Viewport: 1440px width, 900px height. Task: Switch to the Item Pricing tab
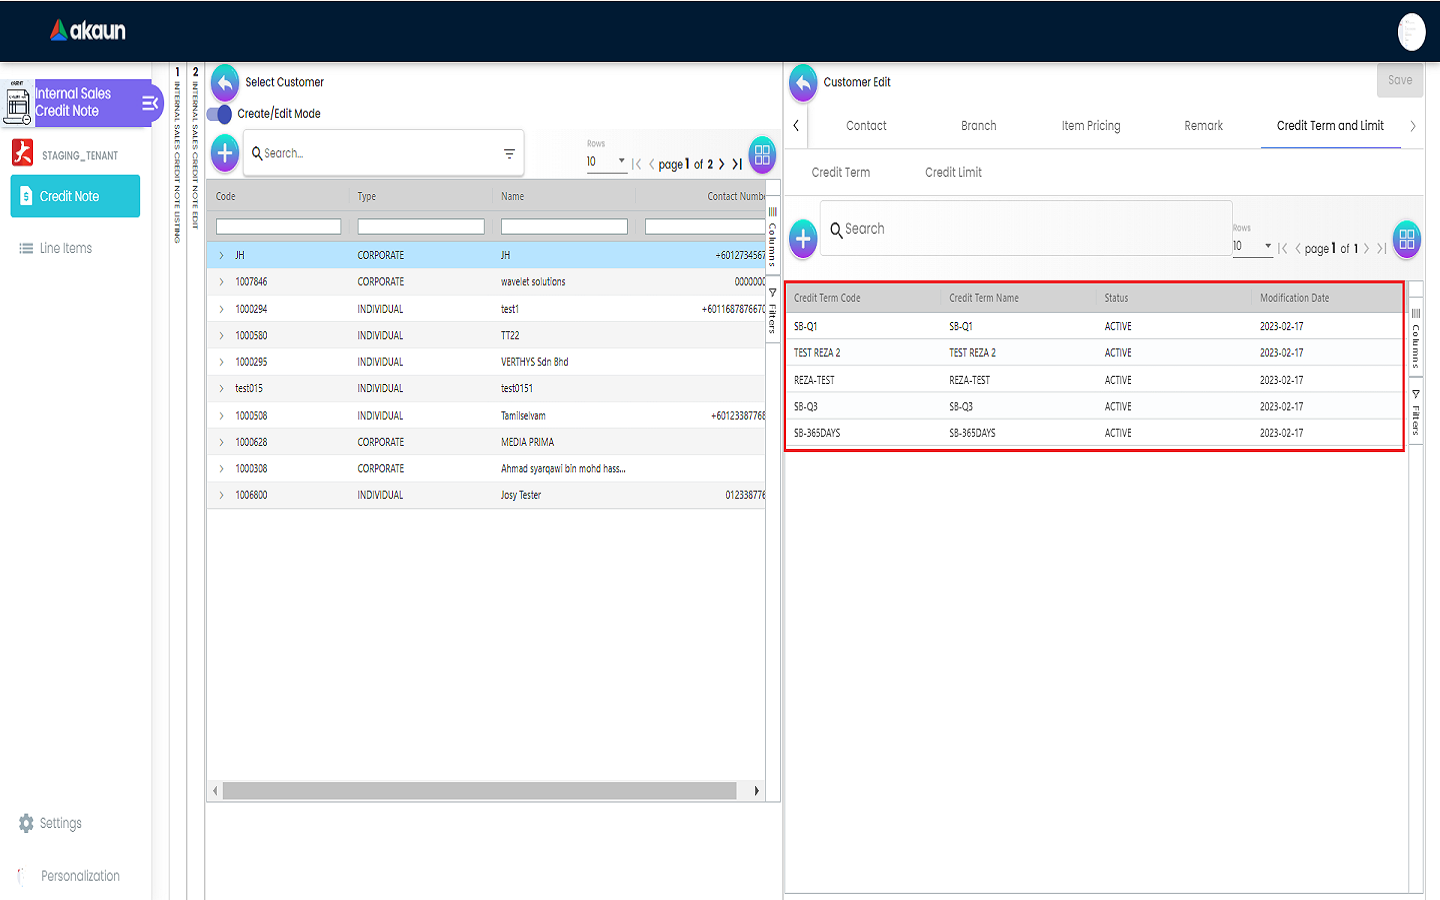tap(1090, 126)
